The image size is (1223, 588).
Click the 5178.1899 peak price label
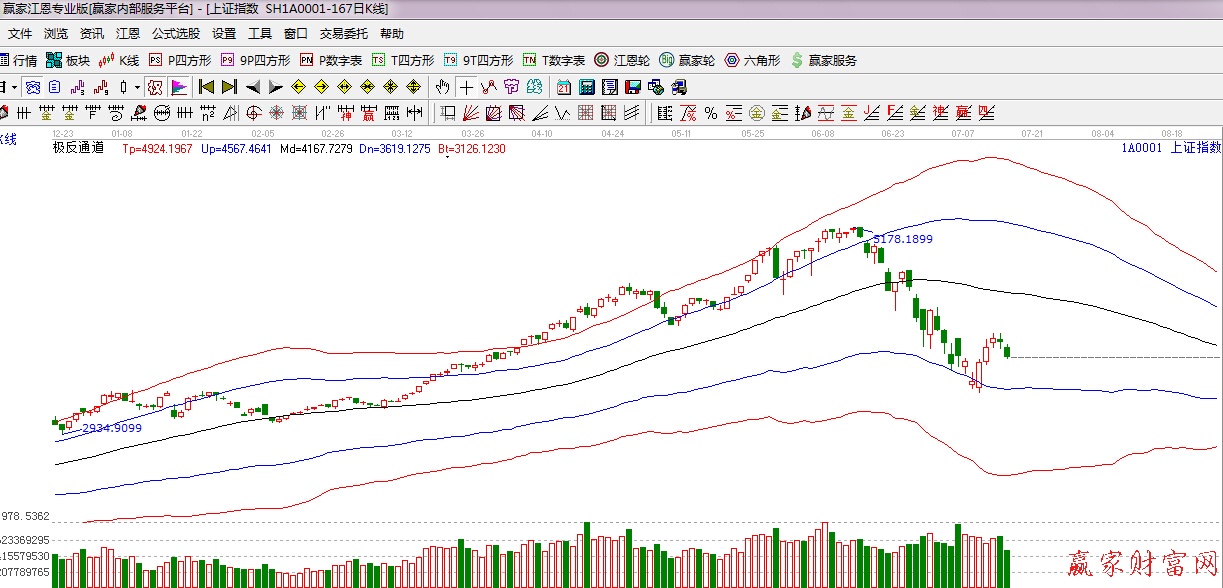(x=902, y=239)
